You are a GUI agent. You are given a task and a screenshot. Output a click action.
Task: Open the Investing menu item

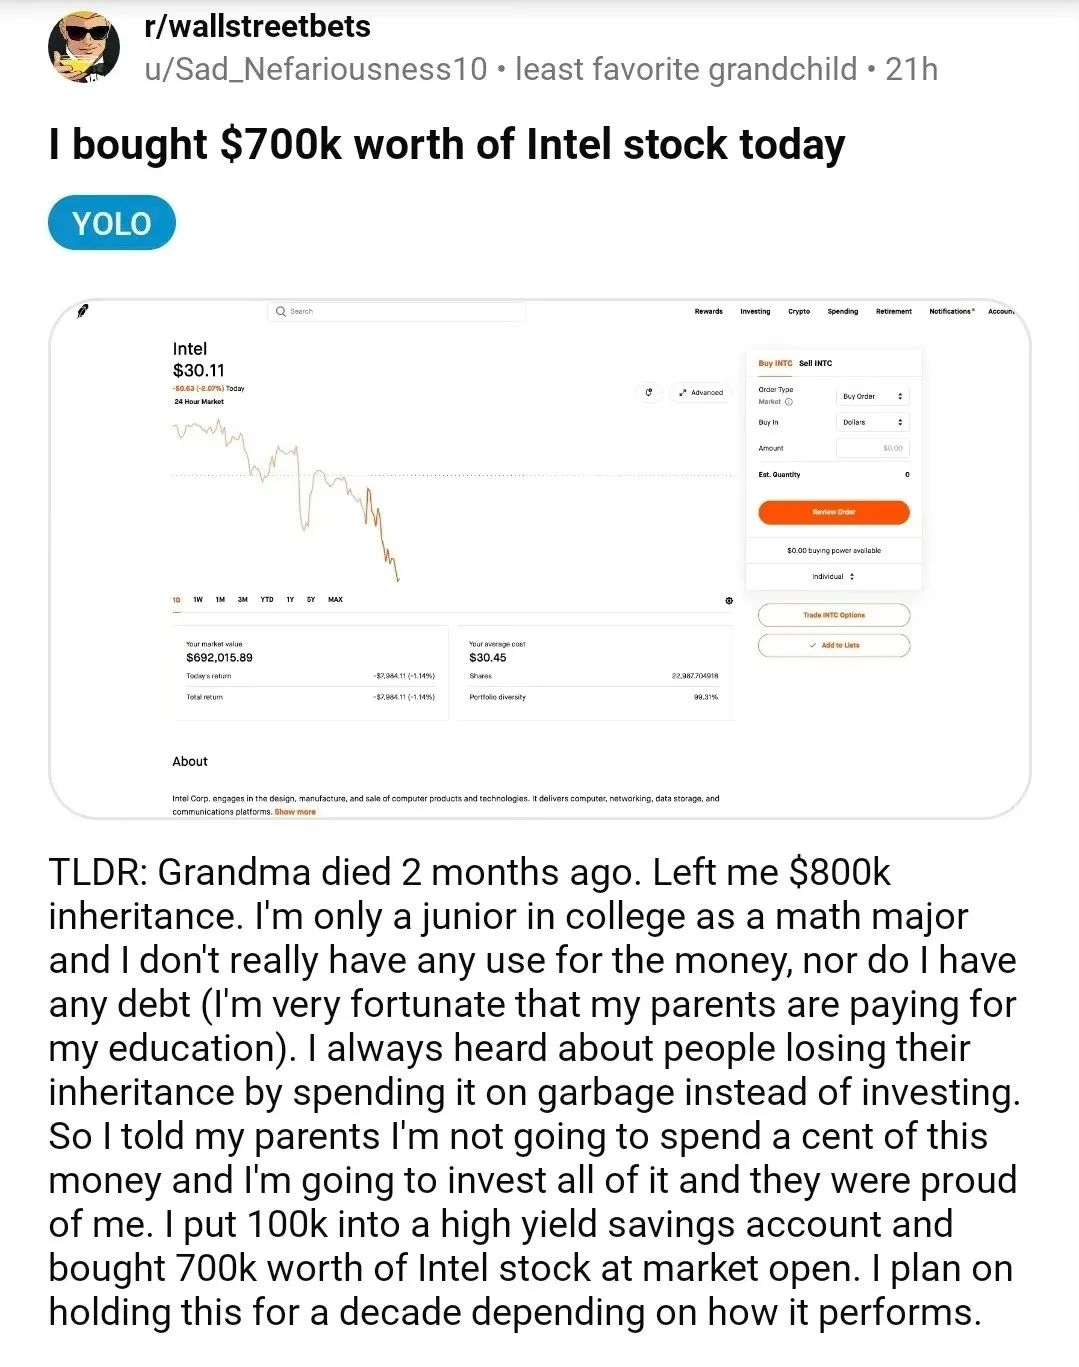755,312
